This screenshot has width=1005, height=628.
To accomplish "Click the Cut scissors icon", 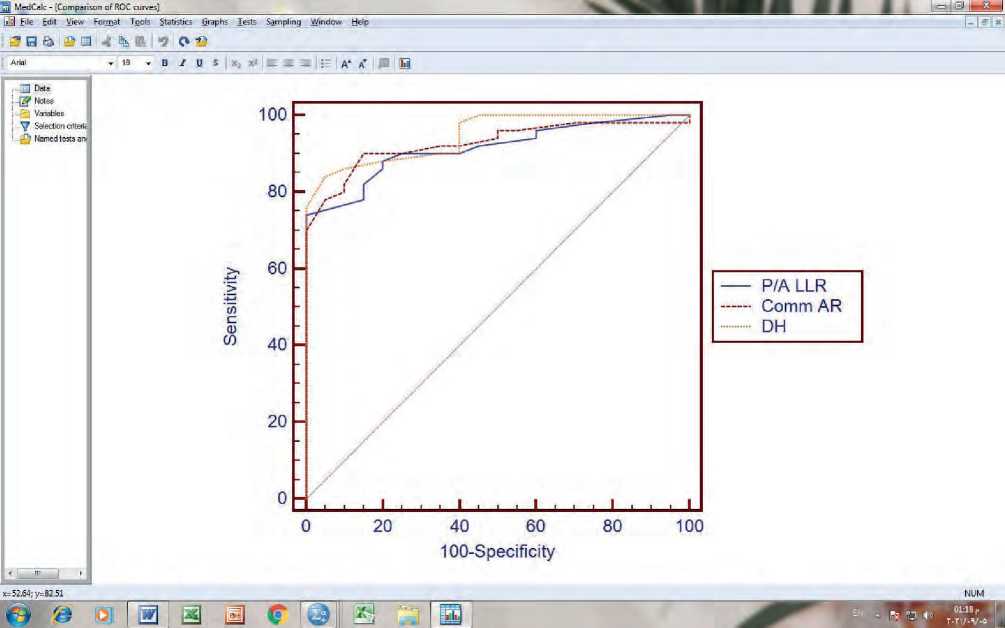I will tap(106, 42).
